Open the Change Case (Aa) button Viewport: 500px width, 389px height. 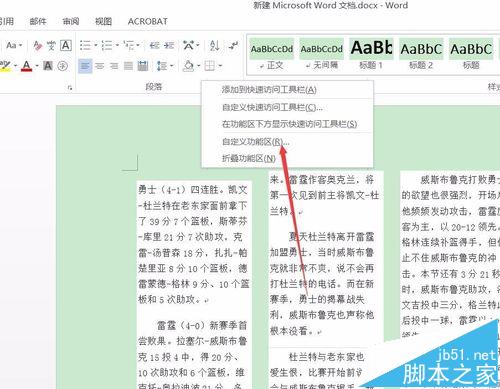pyautogui.click(x=11, y=45)
